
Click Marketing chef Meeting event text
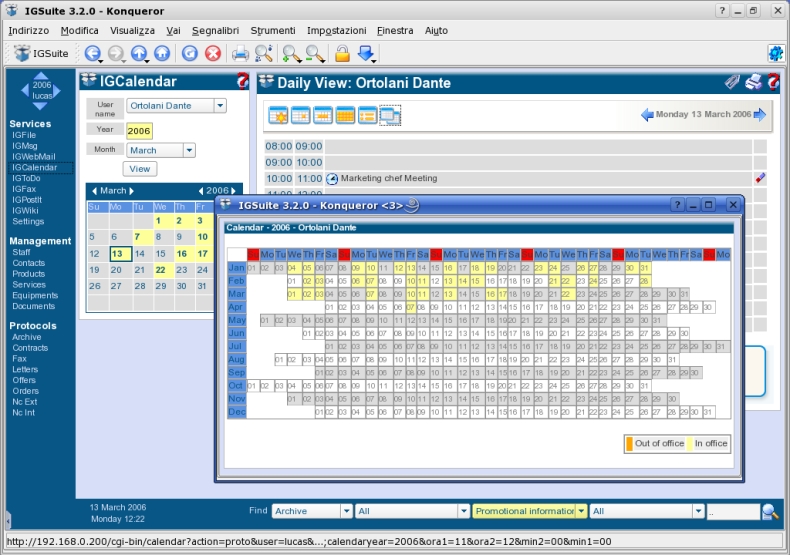[x=389, y=178]
